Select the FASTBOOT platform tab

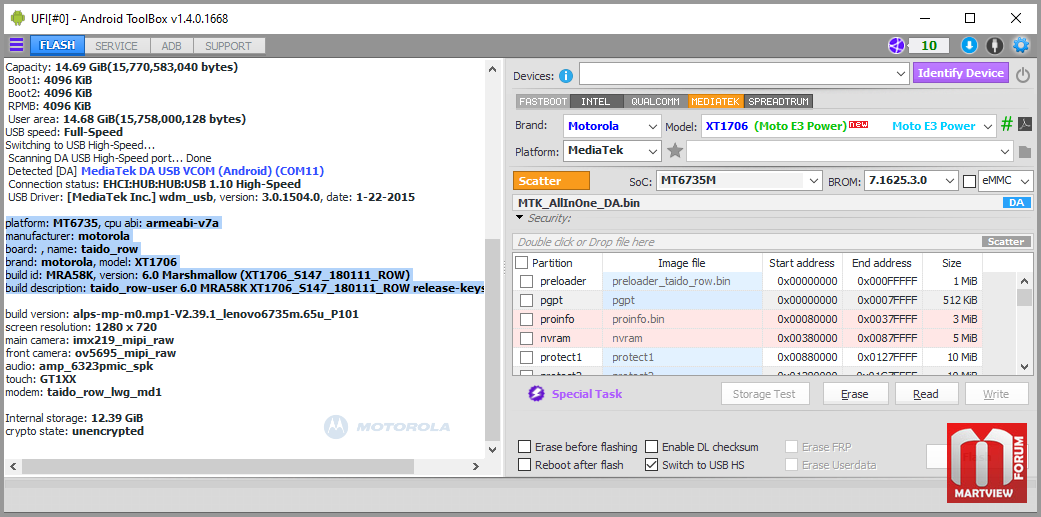(543, 102)
